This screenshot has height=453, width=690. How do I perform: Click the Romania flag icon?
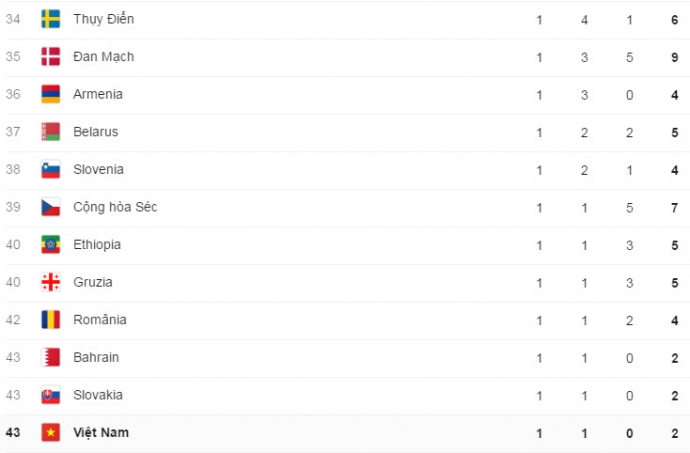coord(50,320)
